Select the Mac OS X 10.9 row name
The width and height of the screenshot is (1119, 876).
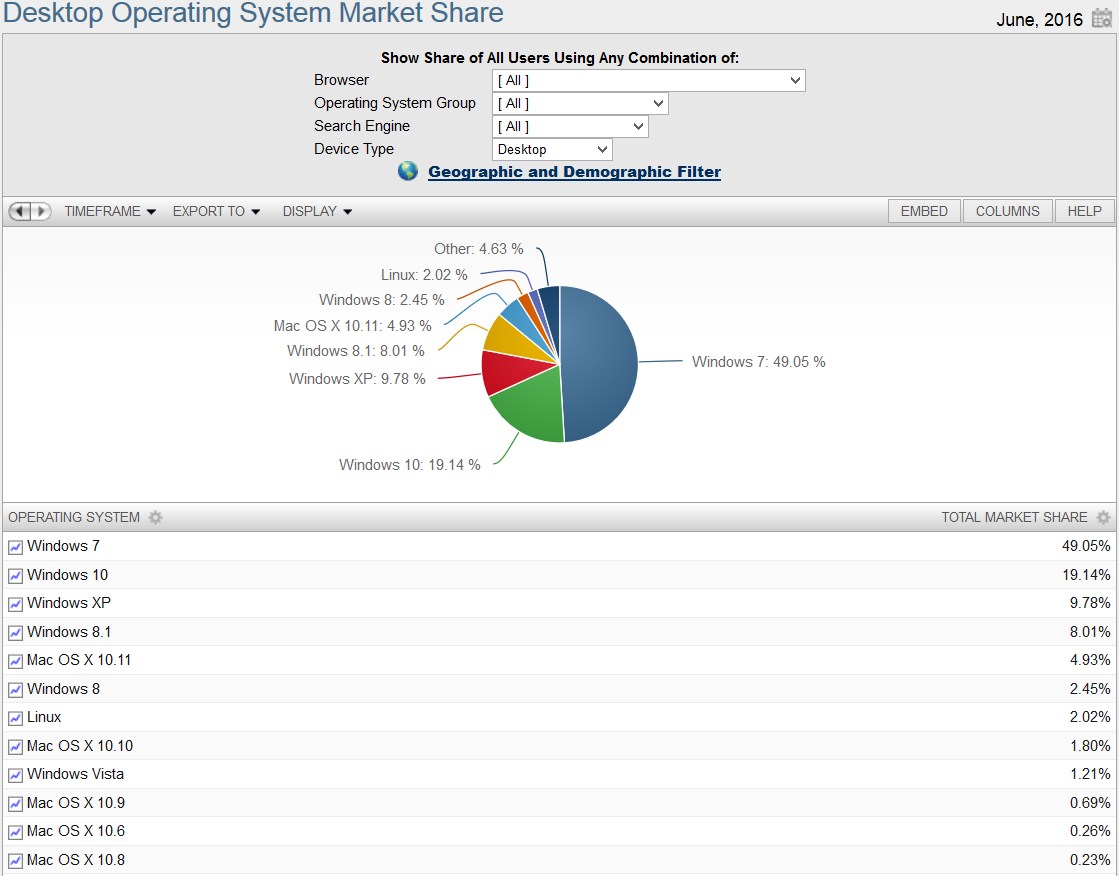[x=76, y=803]
